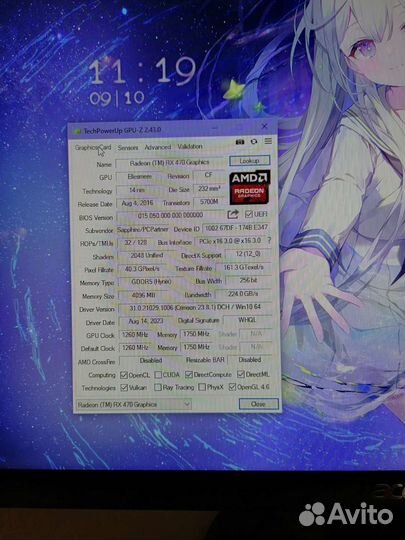
Task: Click the Shaders value 2048 Unified
Action: click(147, 256)
